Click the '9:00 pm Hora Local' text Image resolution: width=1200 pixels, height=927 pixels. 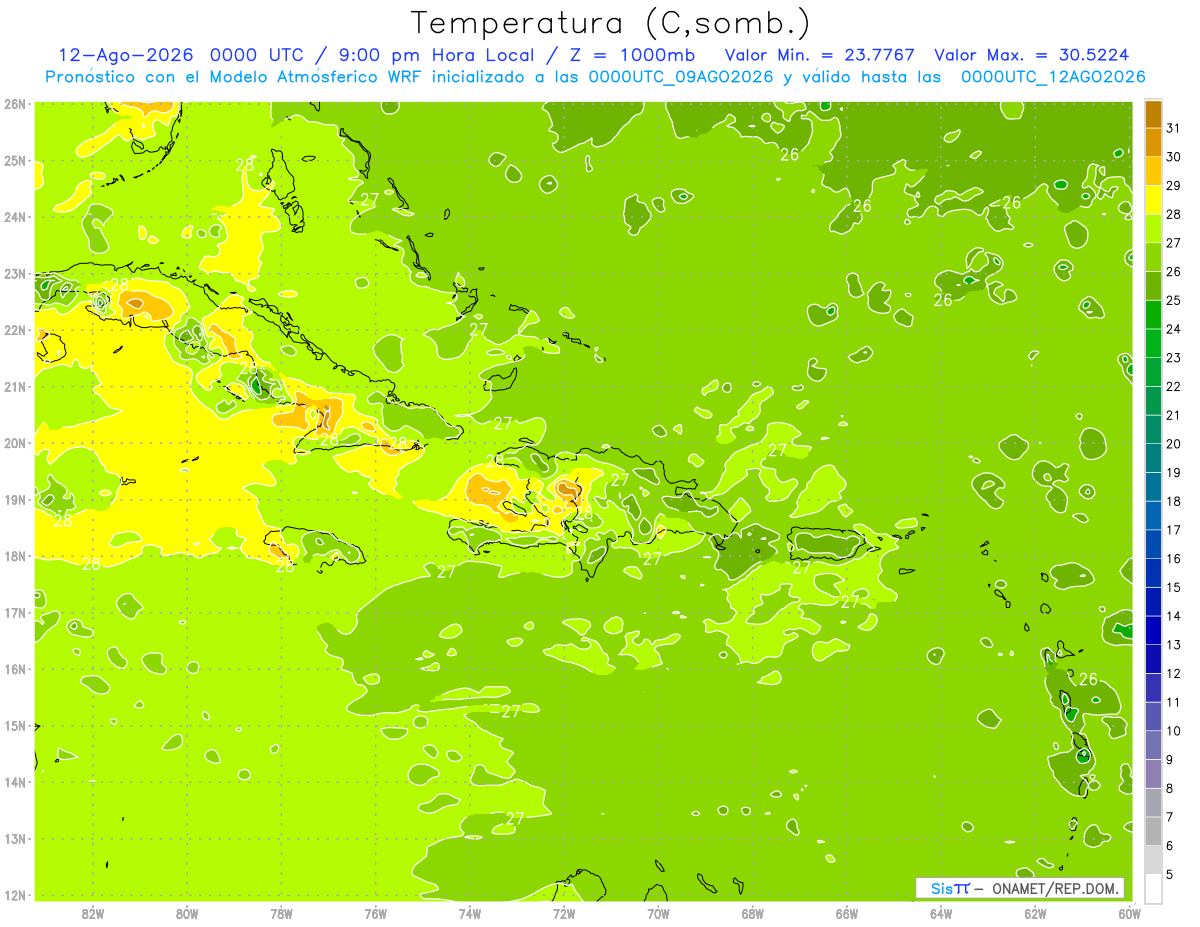coord(436,55)
